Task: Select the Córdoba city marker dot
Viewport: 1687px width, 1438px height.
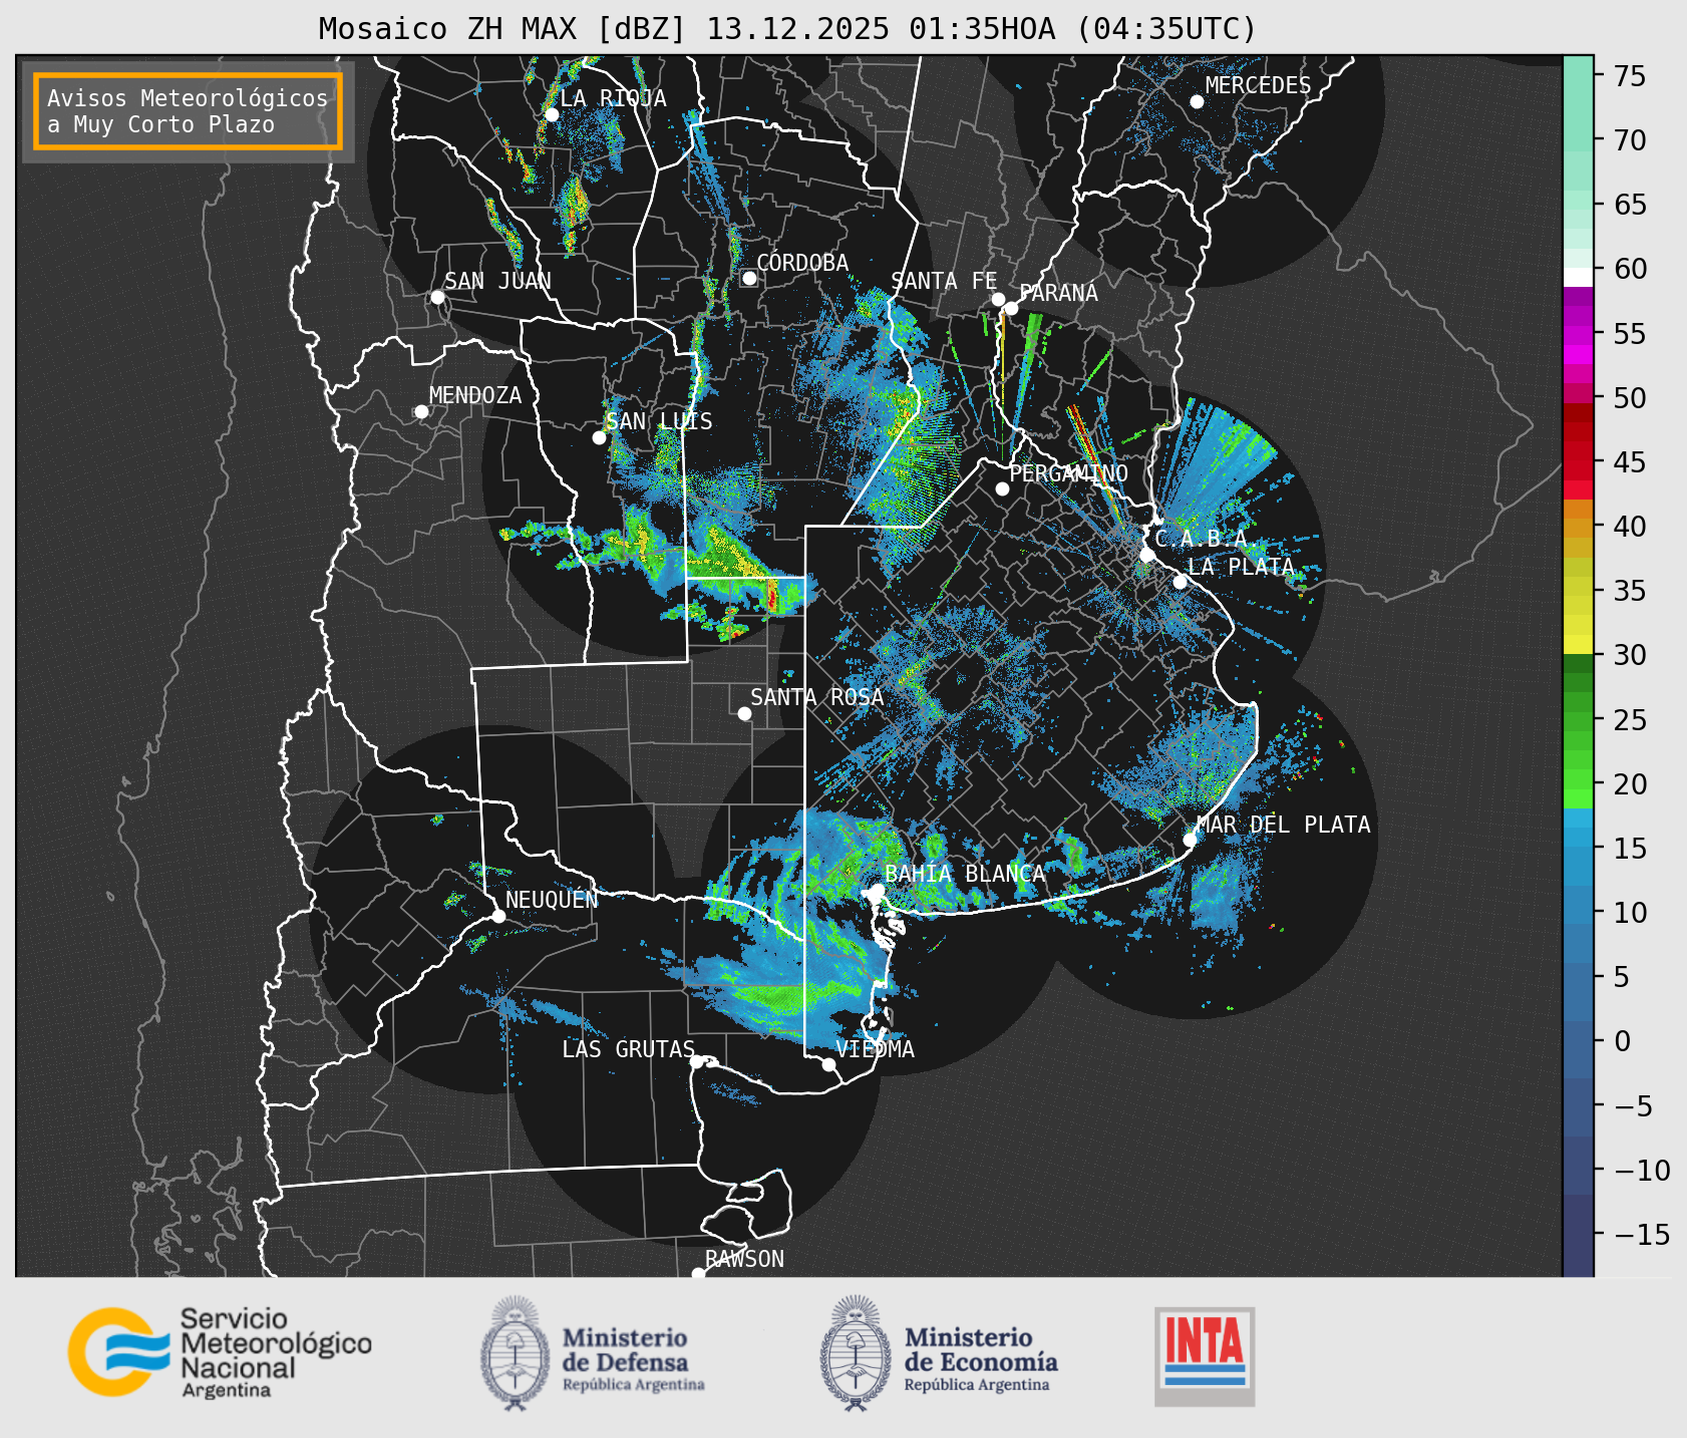Action: [x=749, y=278]
